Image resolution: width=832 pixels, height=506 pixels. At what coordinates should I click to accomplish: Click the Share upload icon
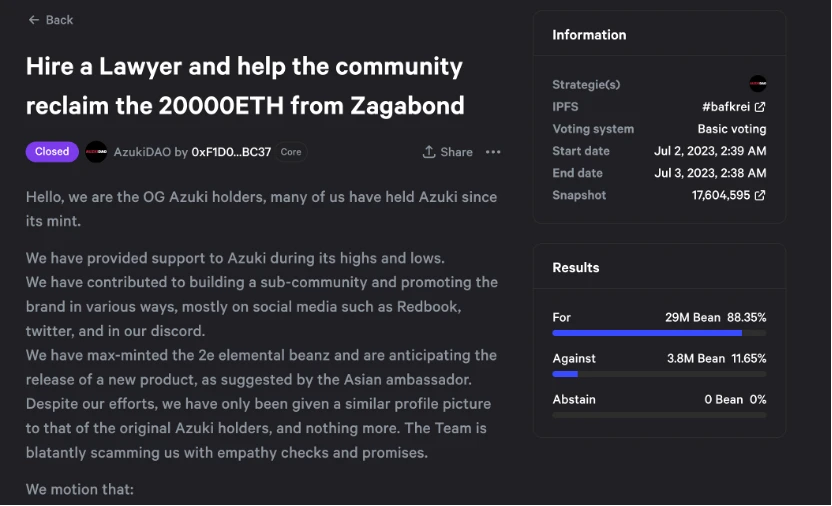429,152
